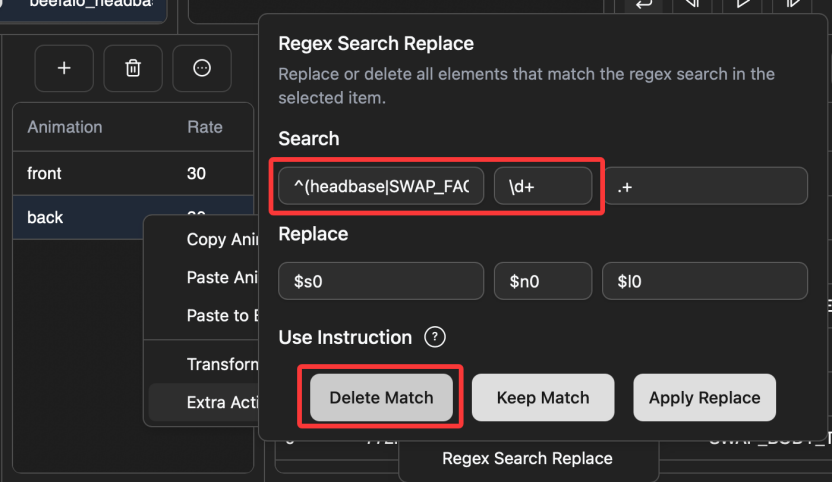832x482 pixels.
Task: Step to the next frame
Action: tap(793, 5)
